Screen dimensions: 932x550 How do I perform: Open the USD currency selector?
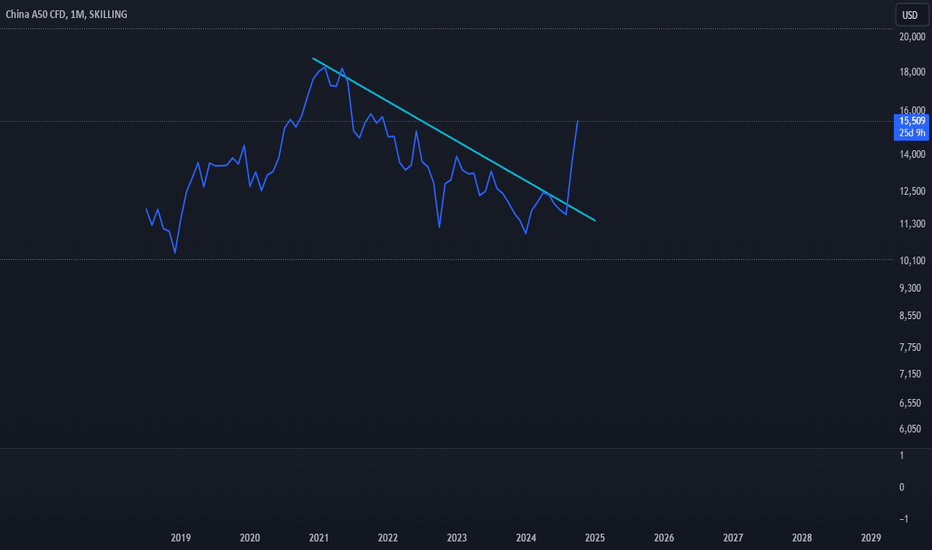pos(911,15)
